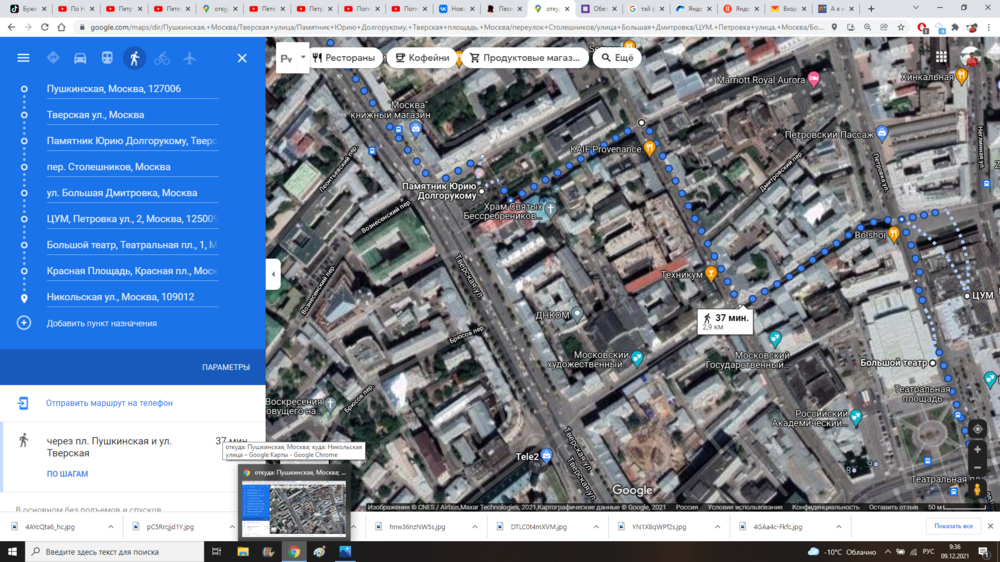Click the Tele2 store marker
Screen dimensions: 1000x562
click(x=547, y=455)
